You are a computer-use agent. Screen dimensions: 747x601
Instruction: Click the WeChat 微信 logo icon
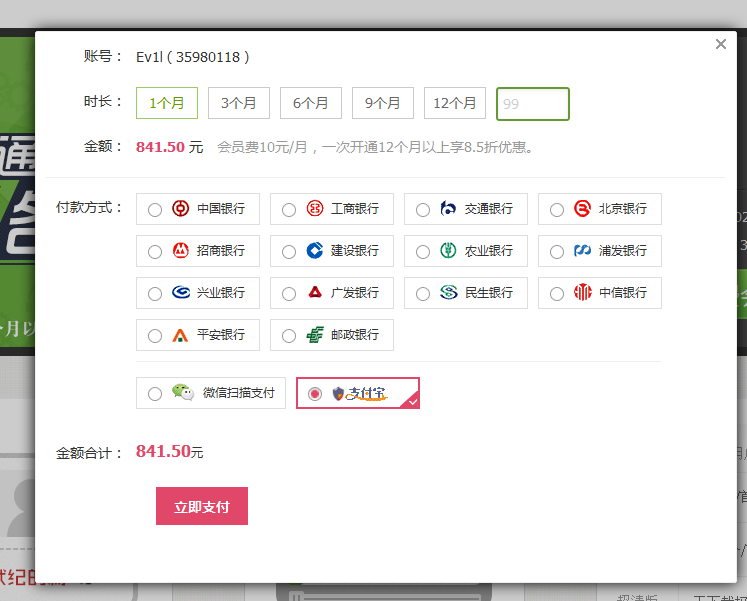point(183,392)
